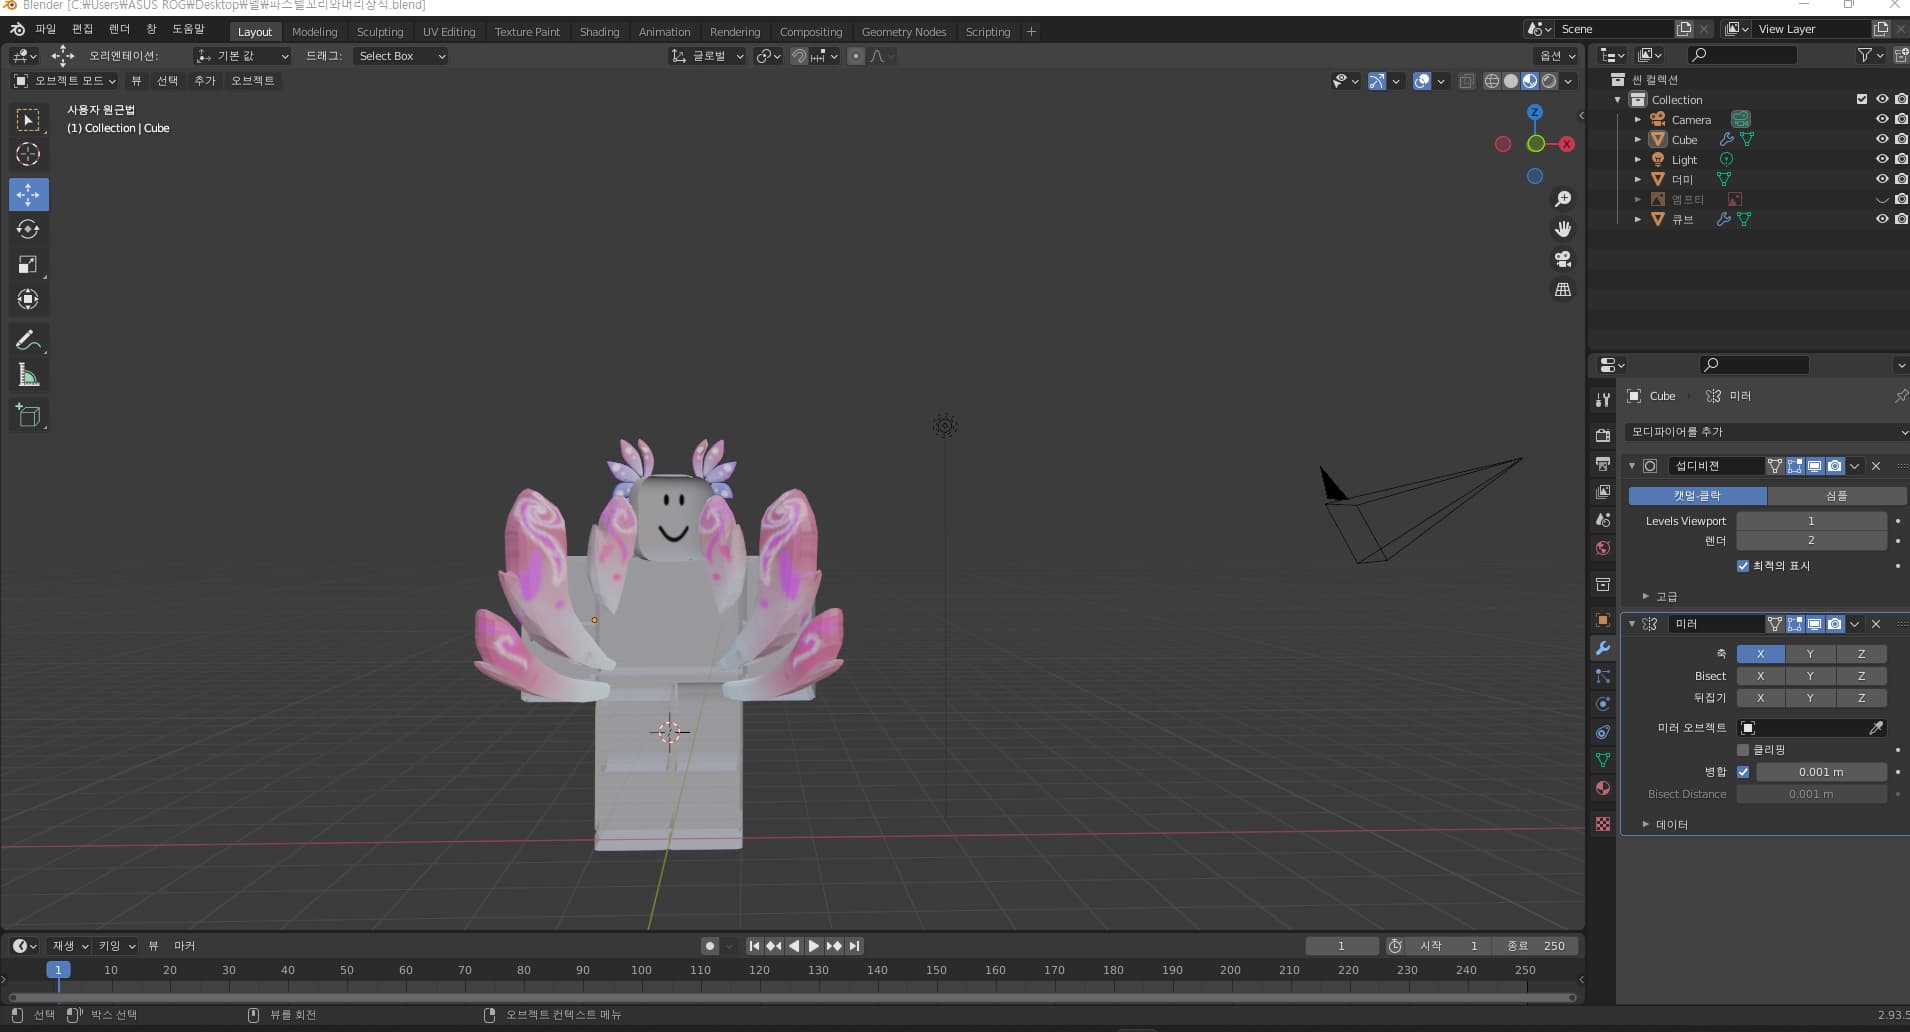Uncheck 최적의 표시 in the Subdivision modifier

[1741, 565]
